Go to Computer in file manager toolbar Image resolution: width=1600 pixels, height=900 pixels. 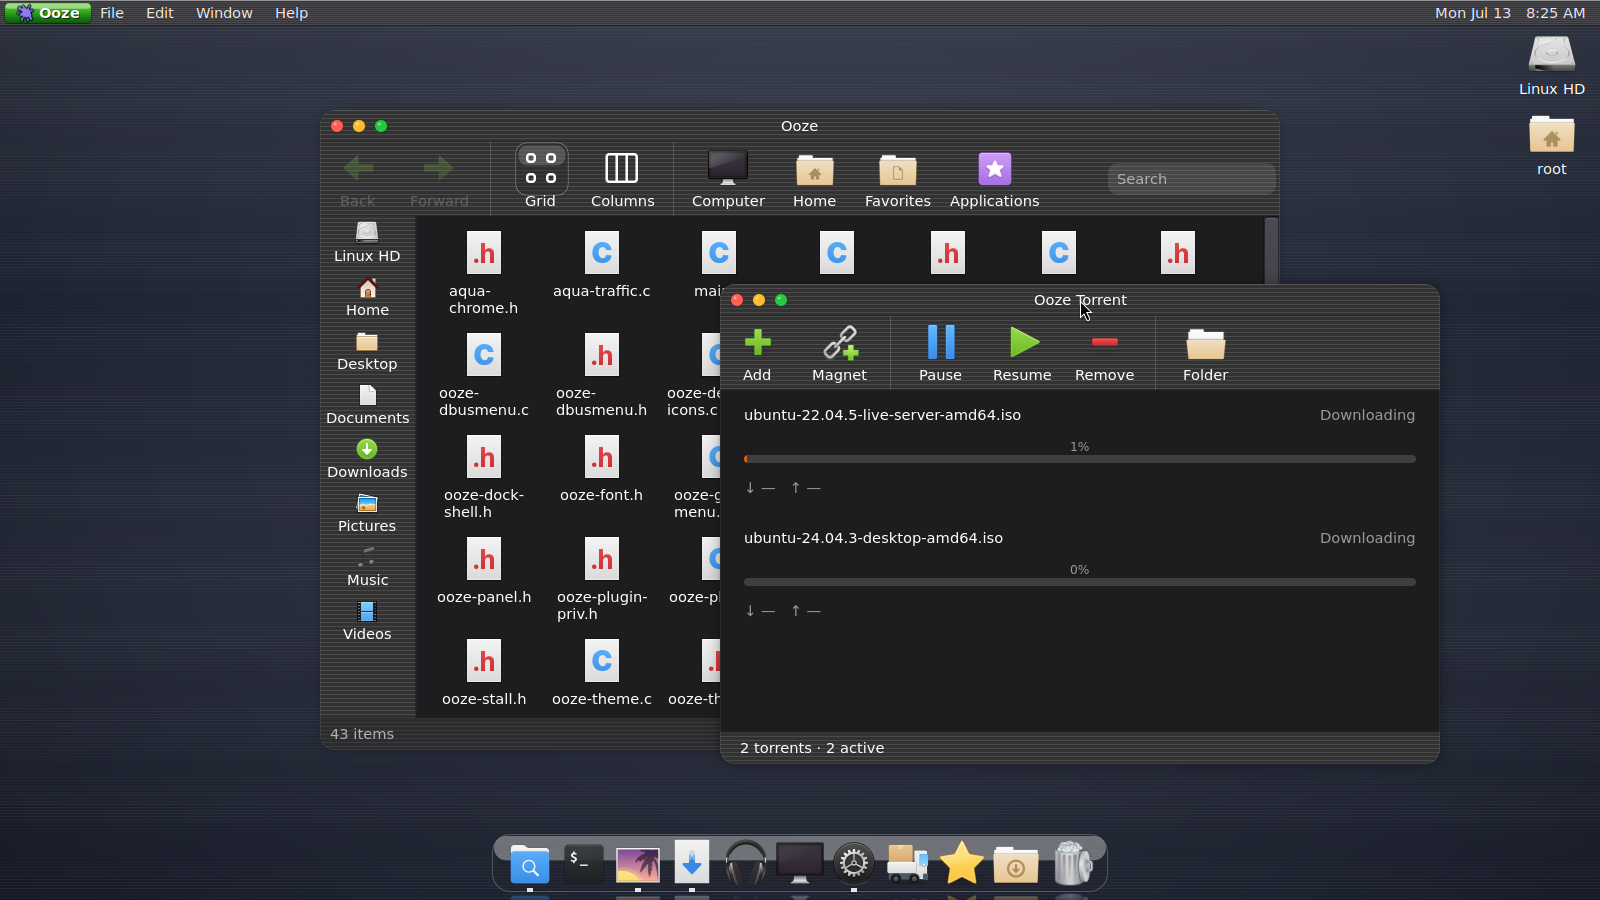(728, 177)
